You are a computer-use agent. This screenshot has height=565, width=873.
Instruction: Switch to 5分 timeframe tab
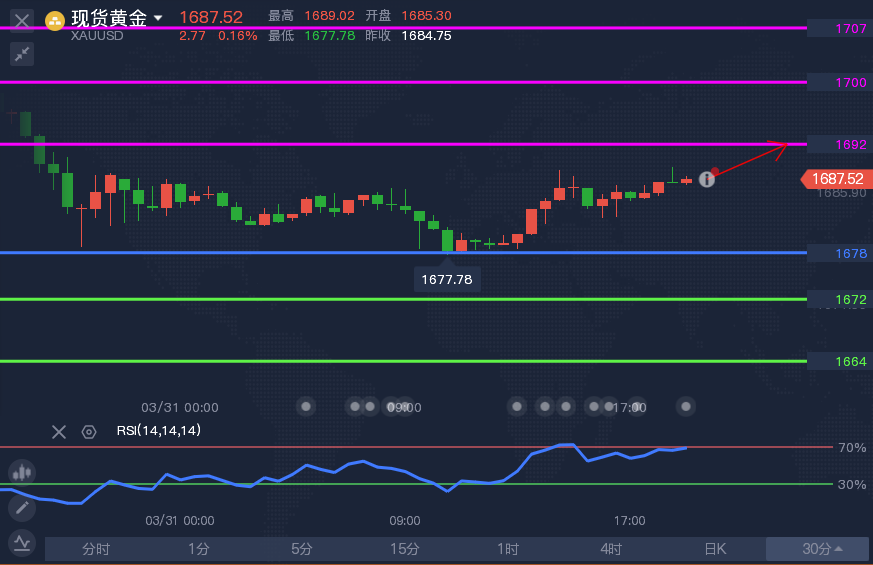[x=302, y=549]
